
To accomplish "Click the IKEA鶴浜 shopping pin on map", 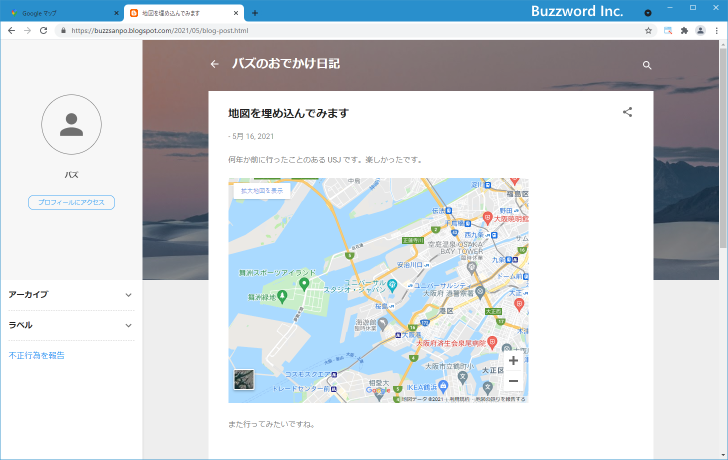I will pyautogui.click(x=443, y=385).
